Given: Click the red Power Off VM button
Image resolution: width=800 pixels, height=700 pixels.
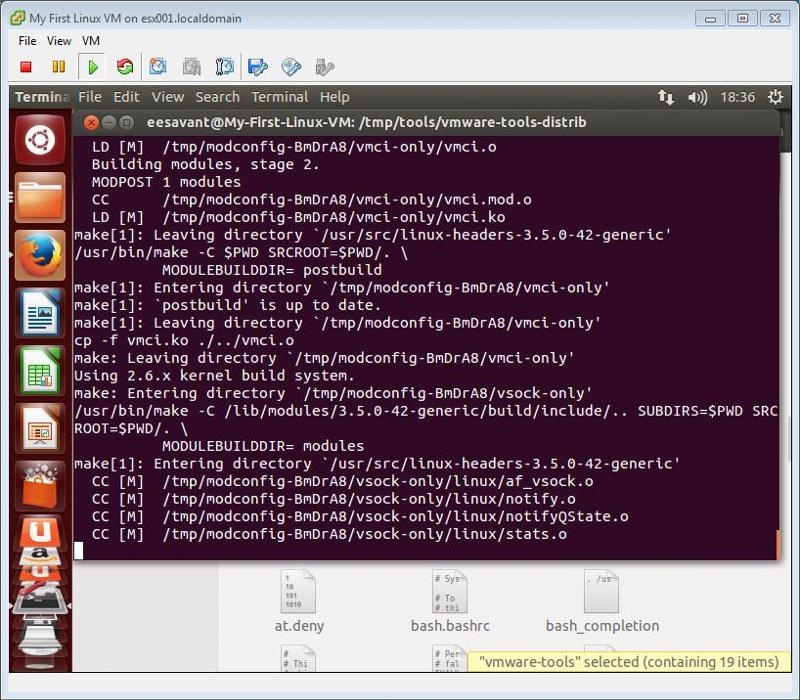Looking at the screenshot, I should (26, 67).
